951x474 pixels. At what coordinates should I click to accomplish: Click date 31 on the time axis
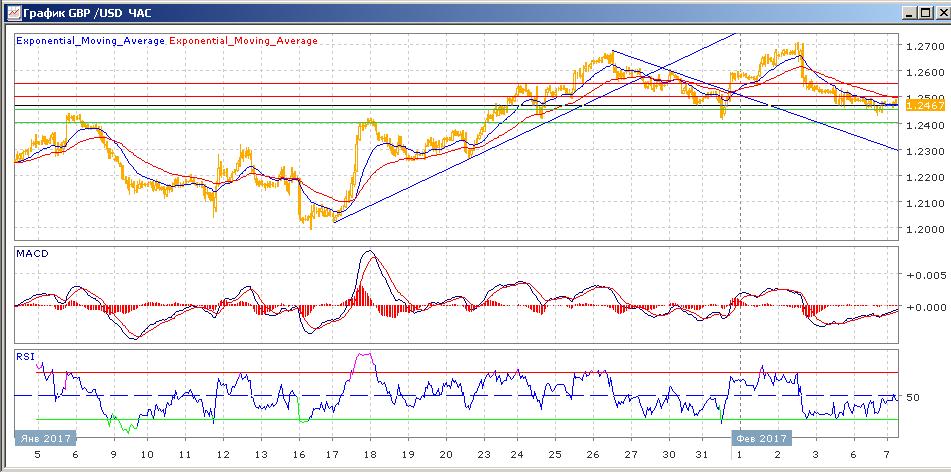pyautogui.click(x=702, y=455)
